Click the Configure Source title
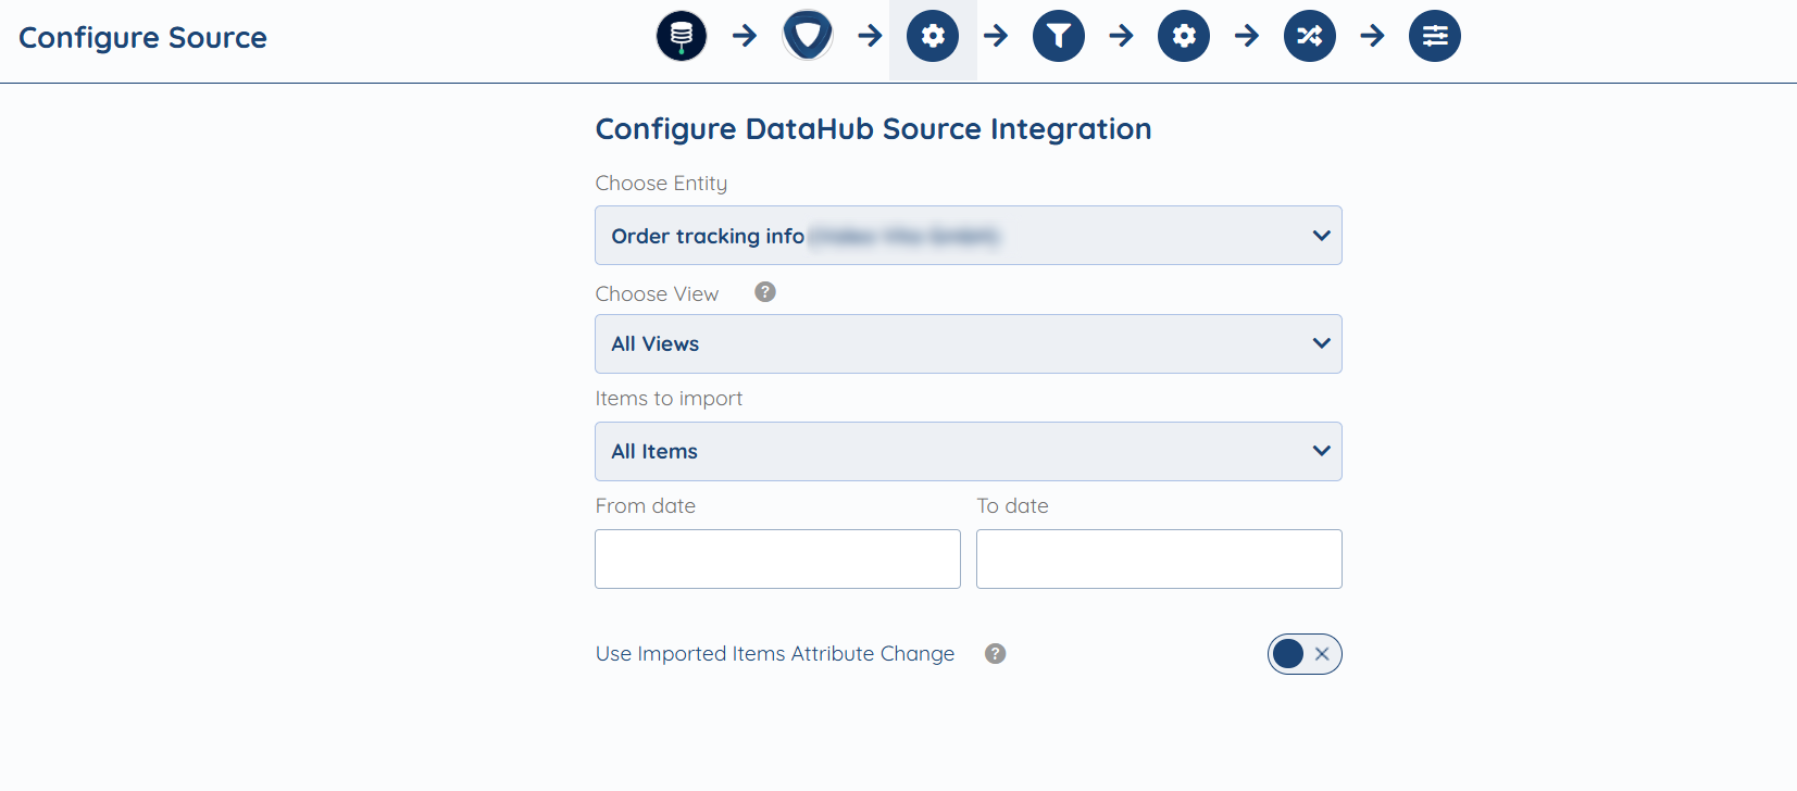The height and width of the screenshot is (791, 1797). (x=143, y=38)
